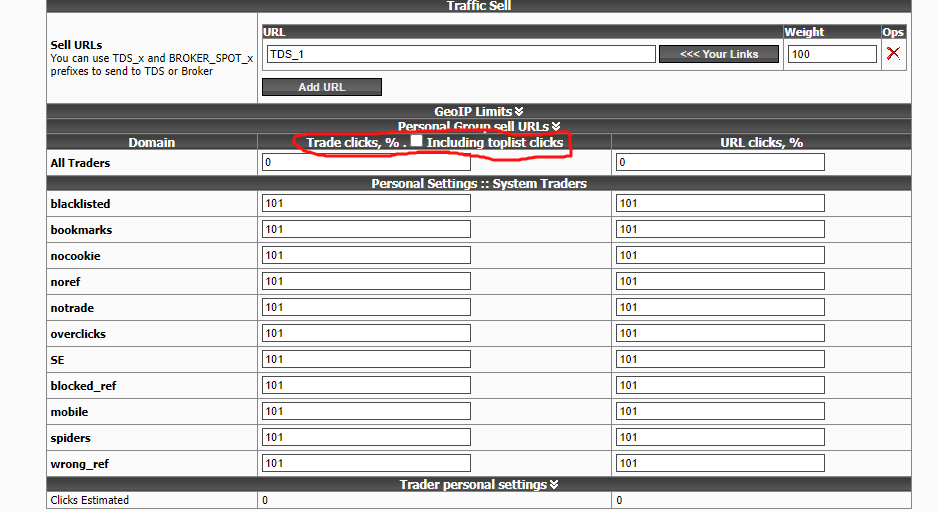Screen dimensions: 937x512
Task: Edit wrong_ref trade clicks field
Action: click(366, 463)
